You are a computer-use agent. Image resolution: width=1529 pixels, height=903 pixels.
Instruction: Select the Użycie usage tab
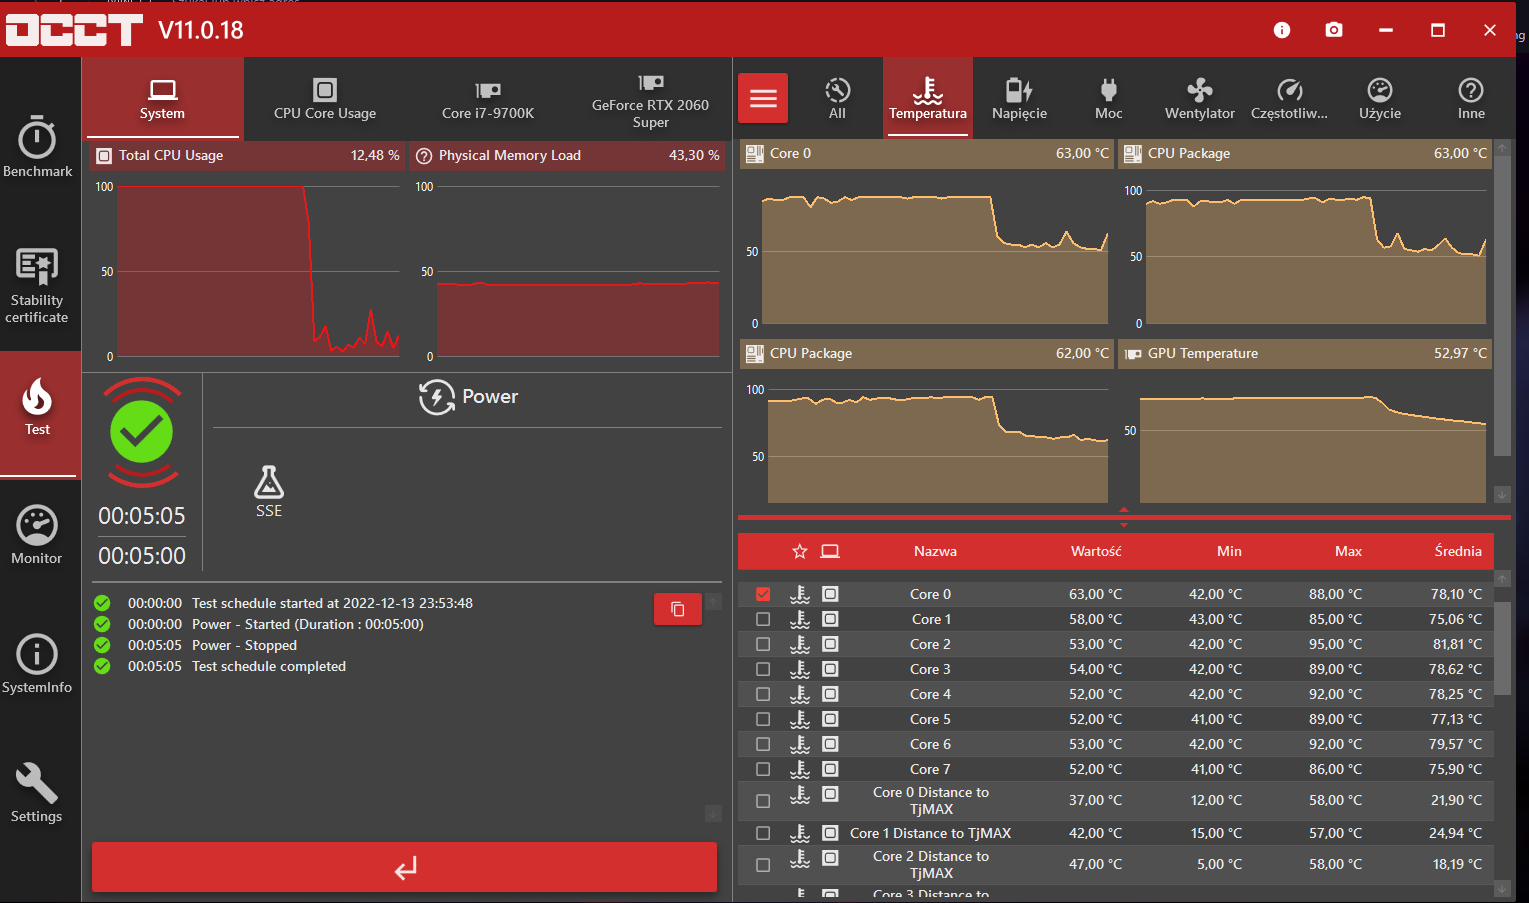point(1380,98)
